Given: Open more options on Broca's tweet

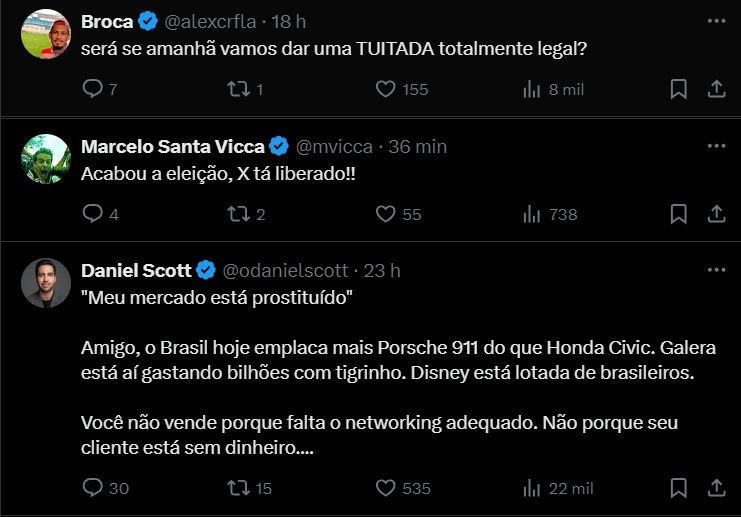Looking at the screenshot, I should [x=716, y=20].
